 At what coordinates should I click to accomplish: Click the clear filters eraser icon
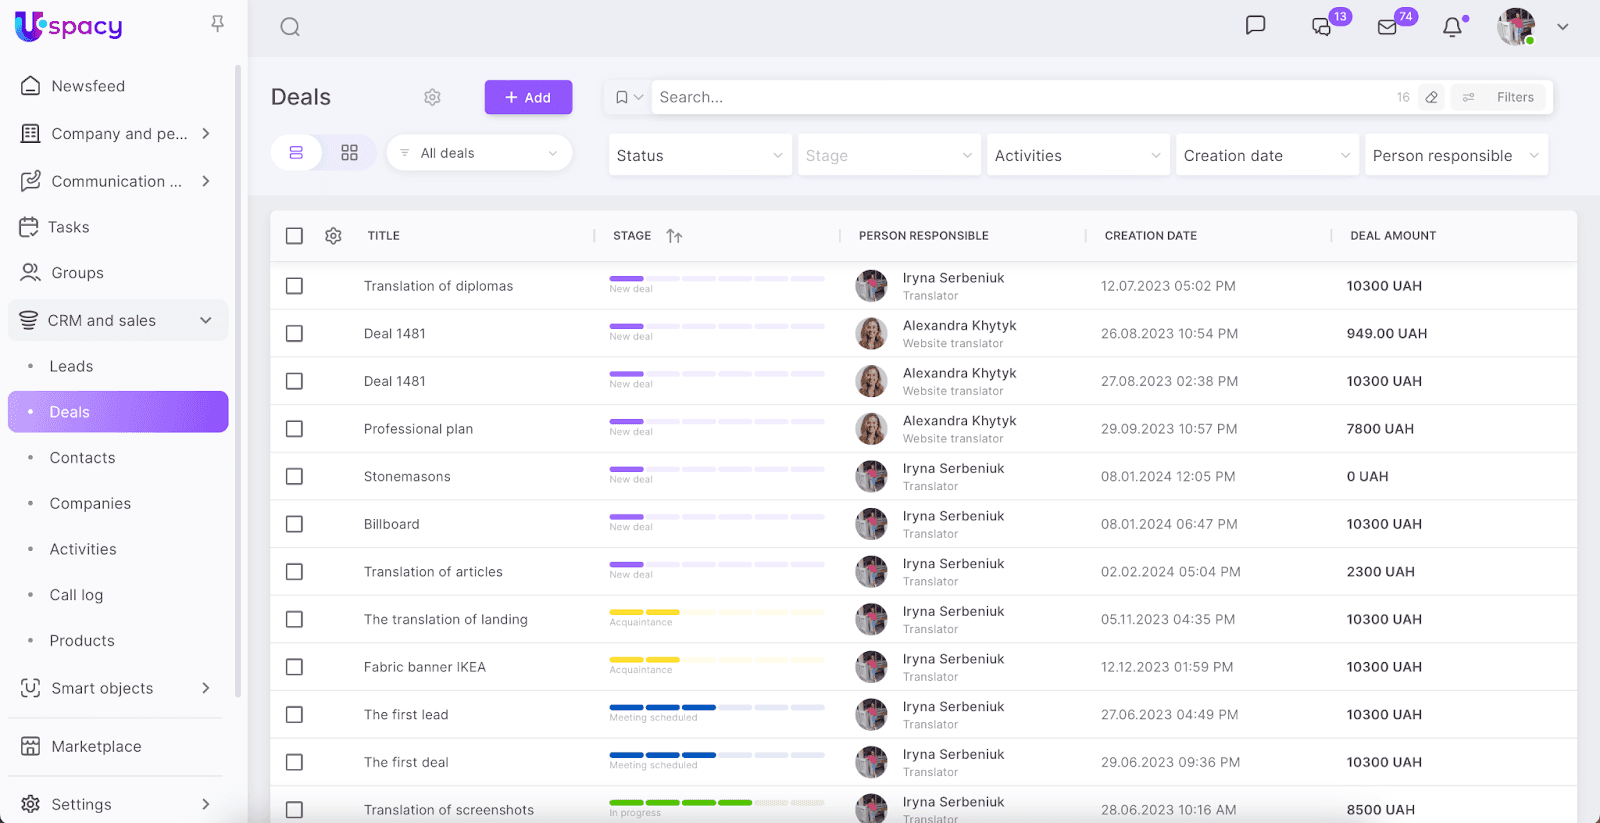(x=1432, y=97)
